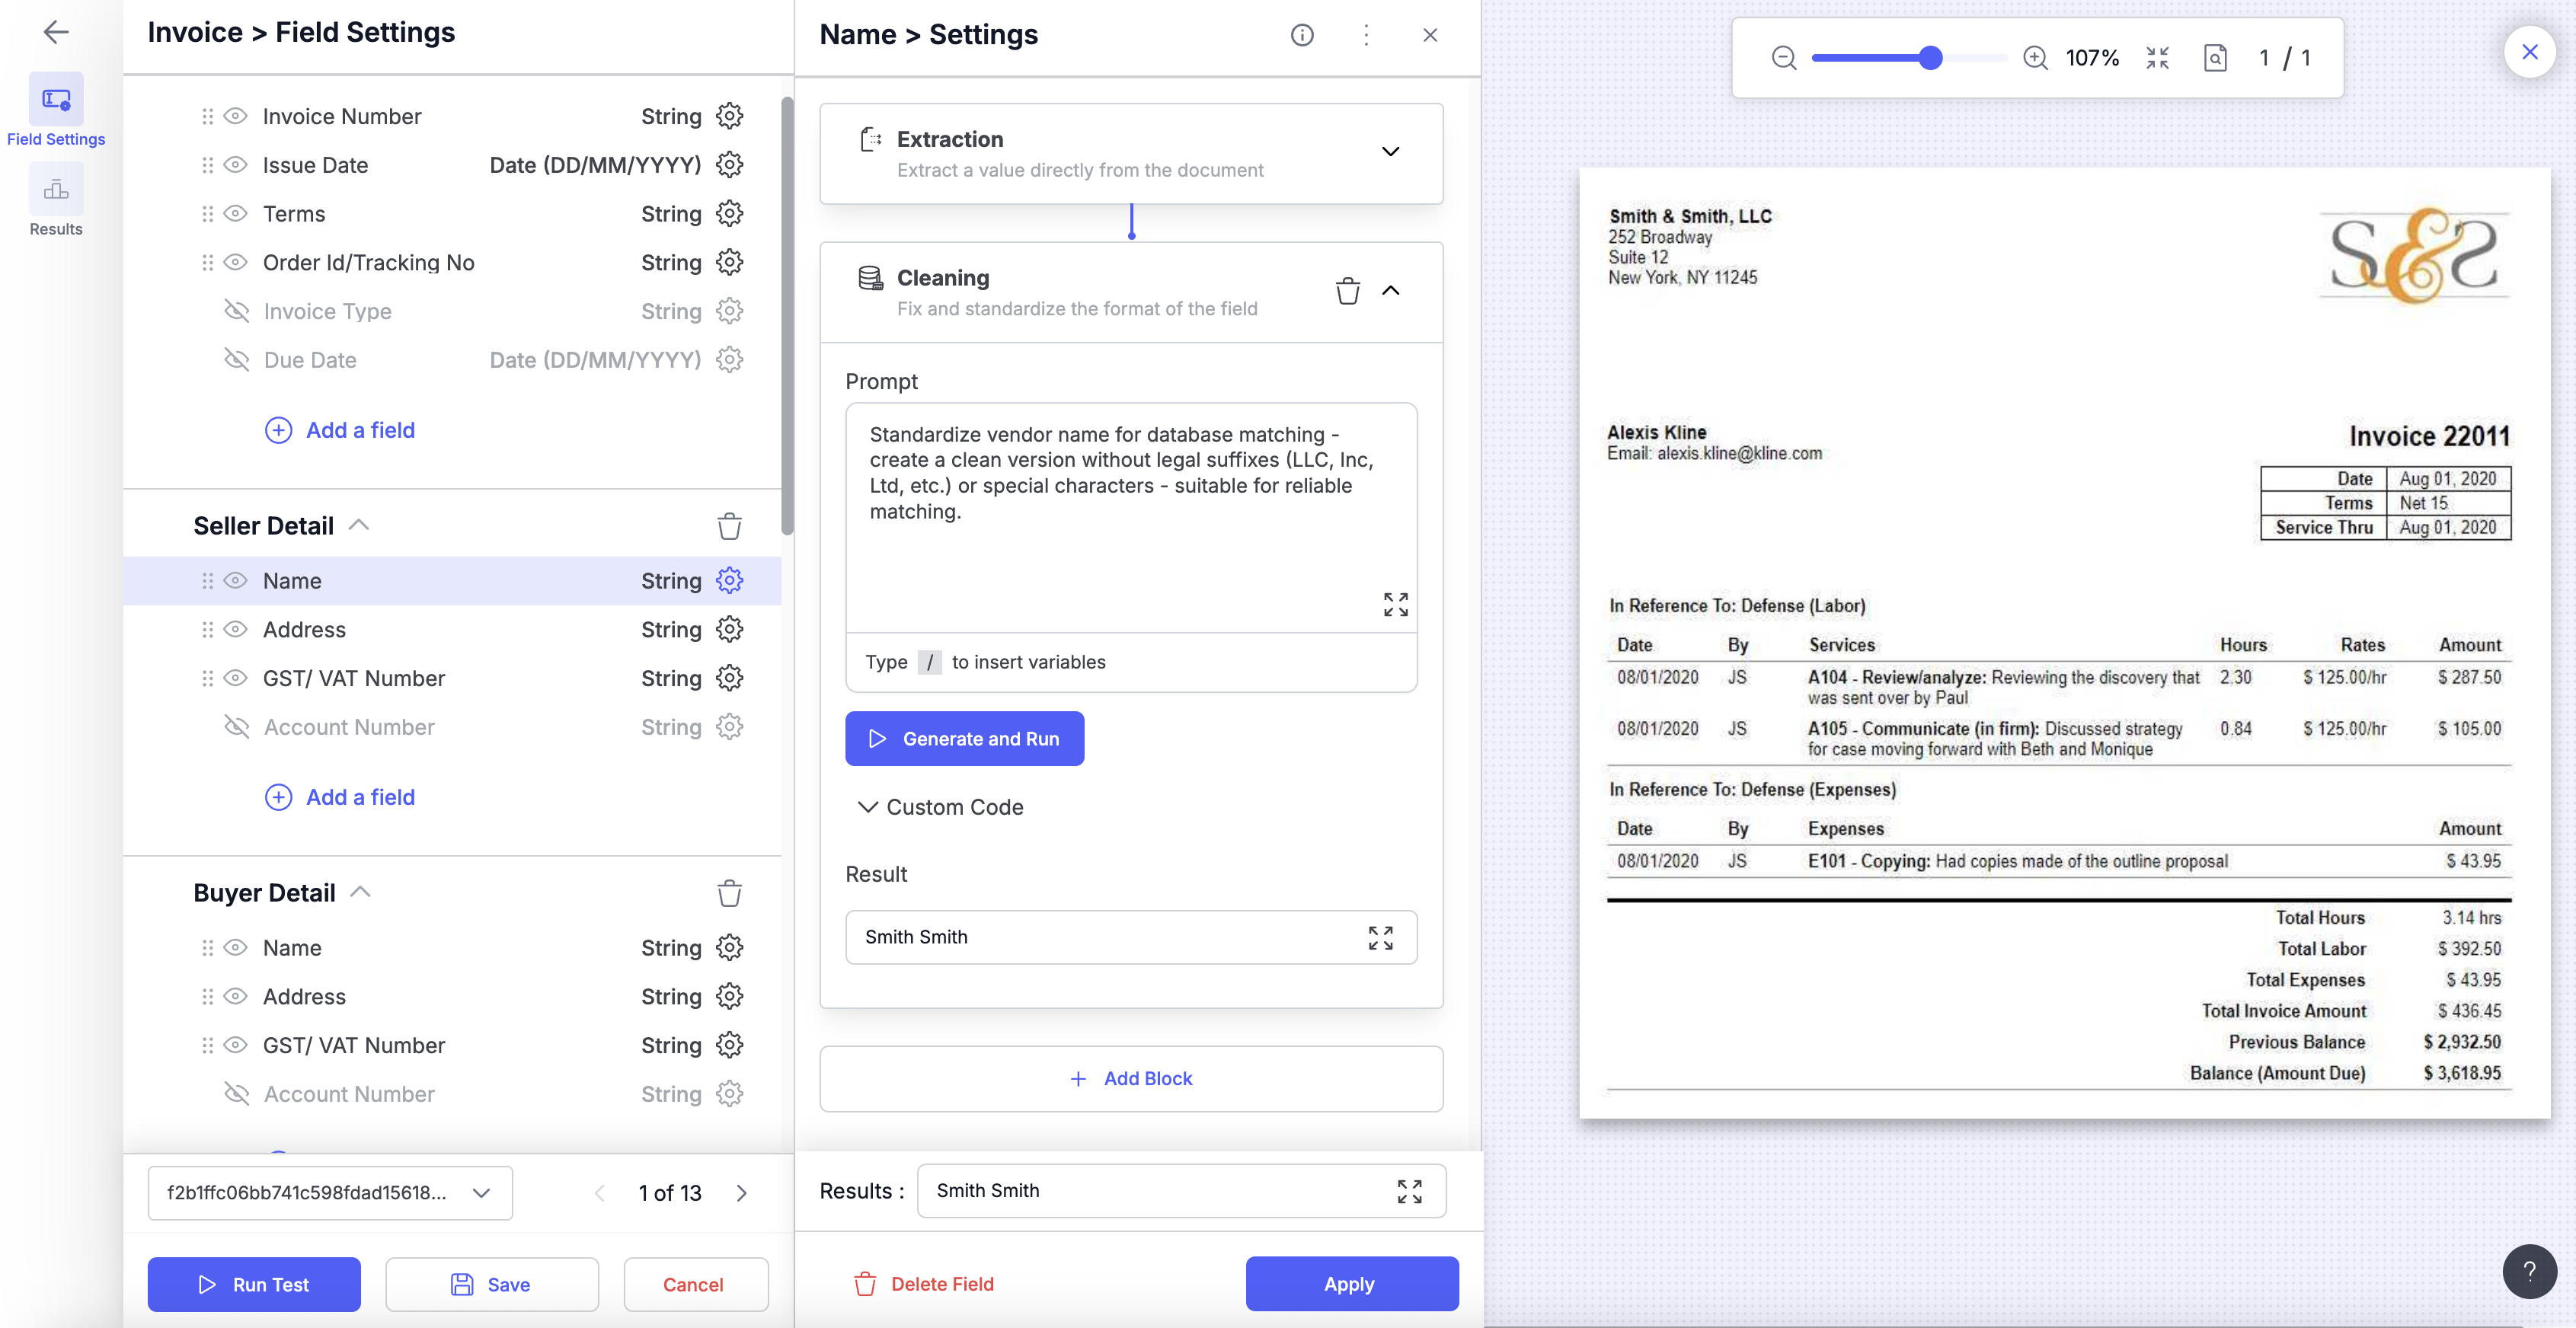2576x1328 pixels.
Task: Open settings gear for Seller Address field
Action: click(x=730, y=629)
